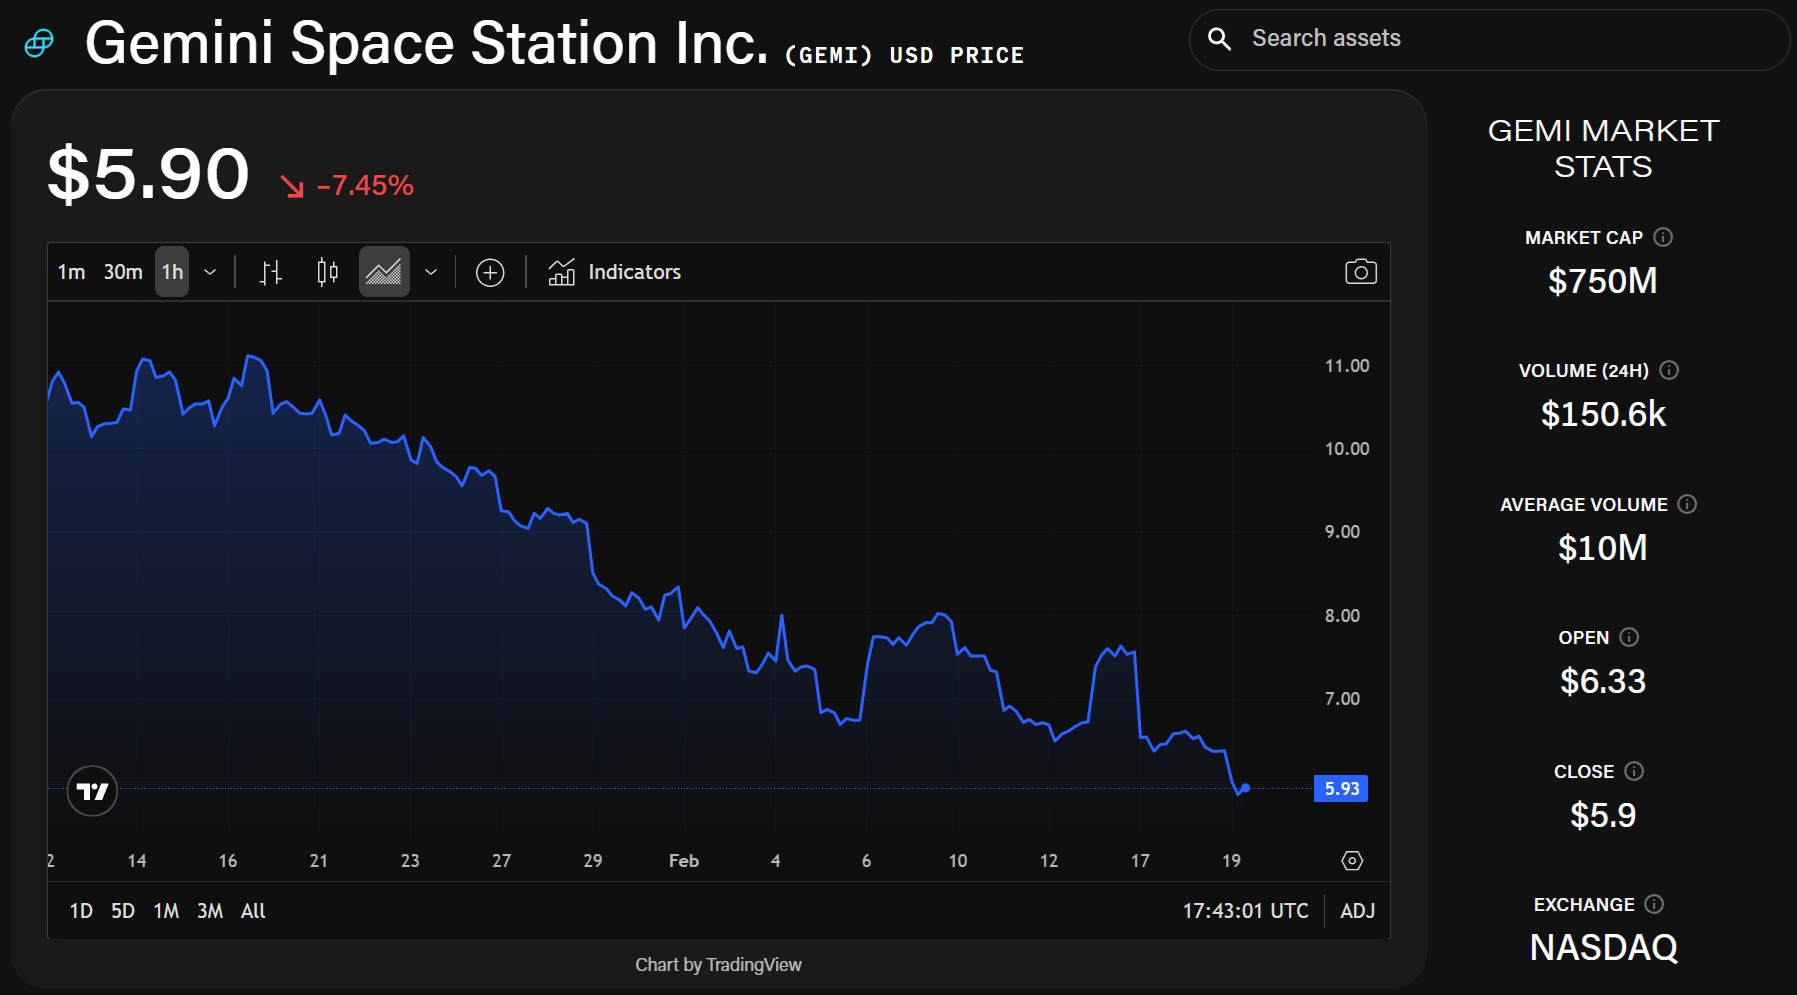Select the All date range
Viewport: 1797px width, 995px height.
click(x=253, y=911)
